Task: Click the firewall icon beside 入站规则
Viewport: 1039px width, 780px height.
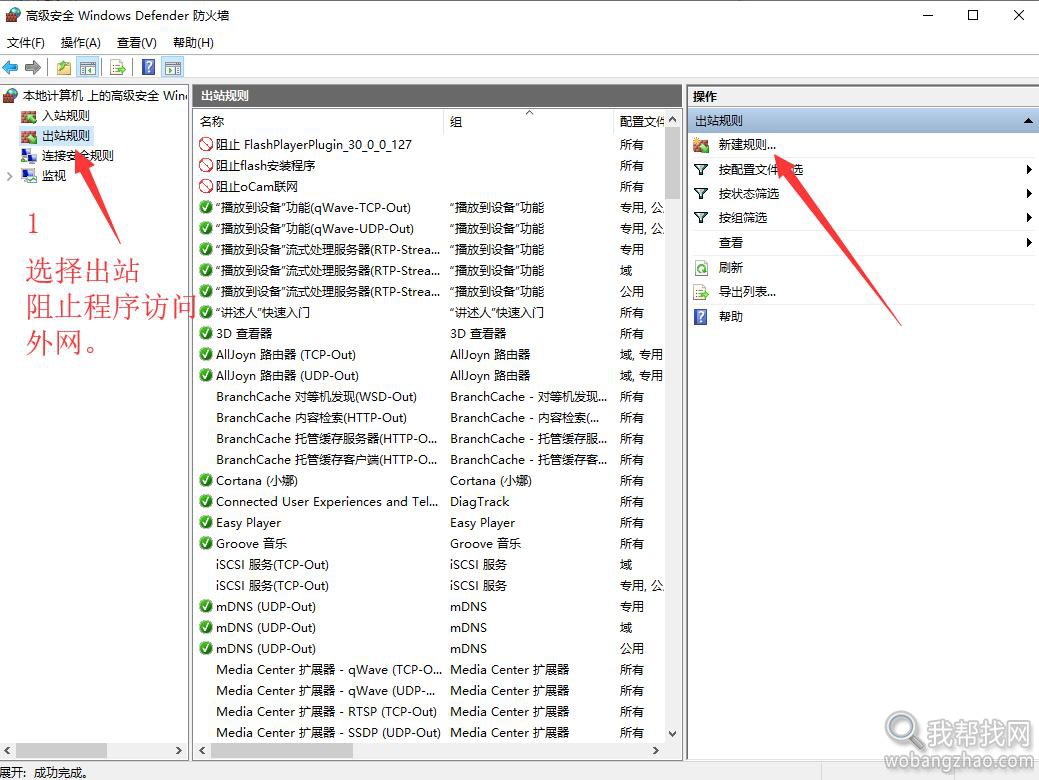Action: click(28, 117)
